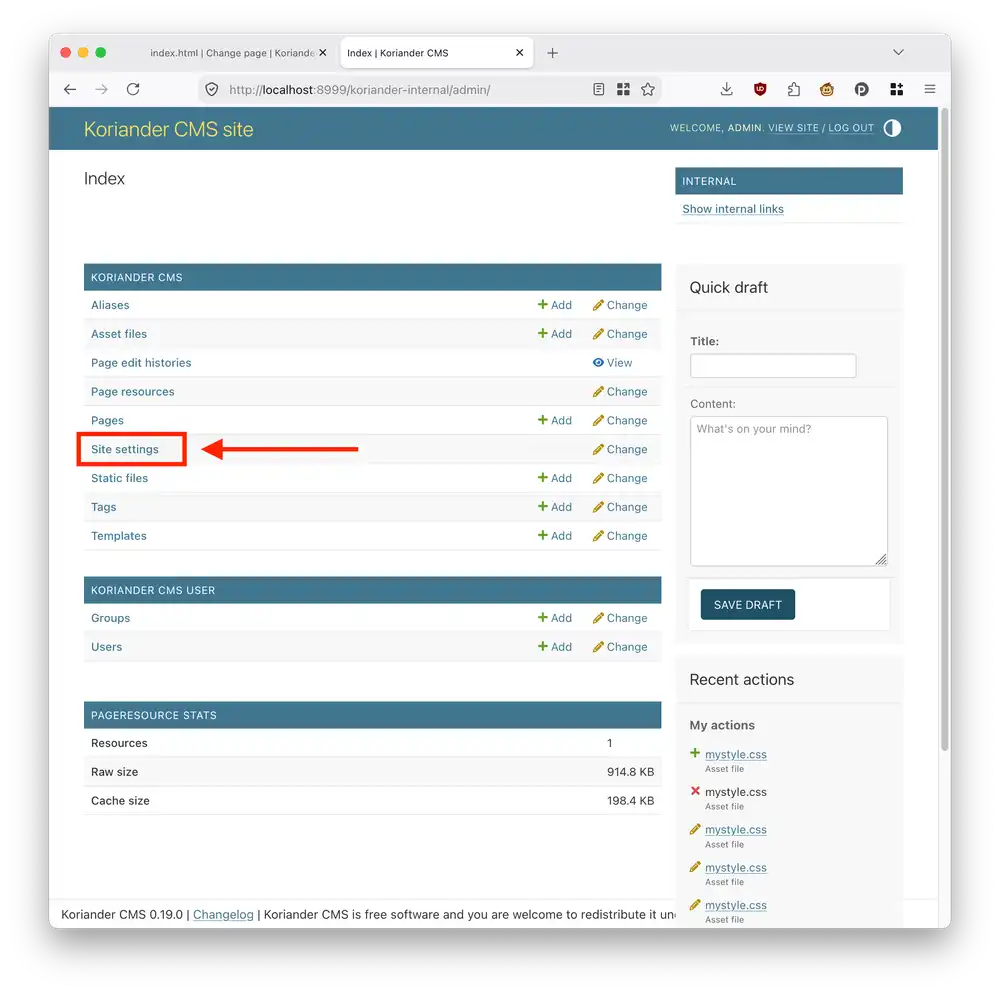Open a new tab with the plus button
This screenshot has height=993, width=1000.
pos(552,53)
